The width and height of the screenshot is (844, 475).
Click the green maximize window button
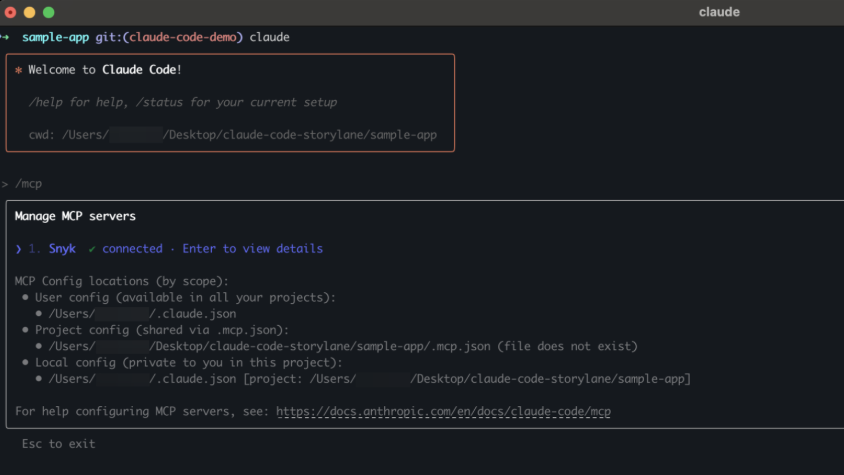coord(48,12)
